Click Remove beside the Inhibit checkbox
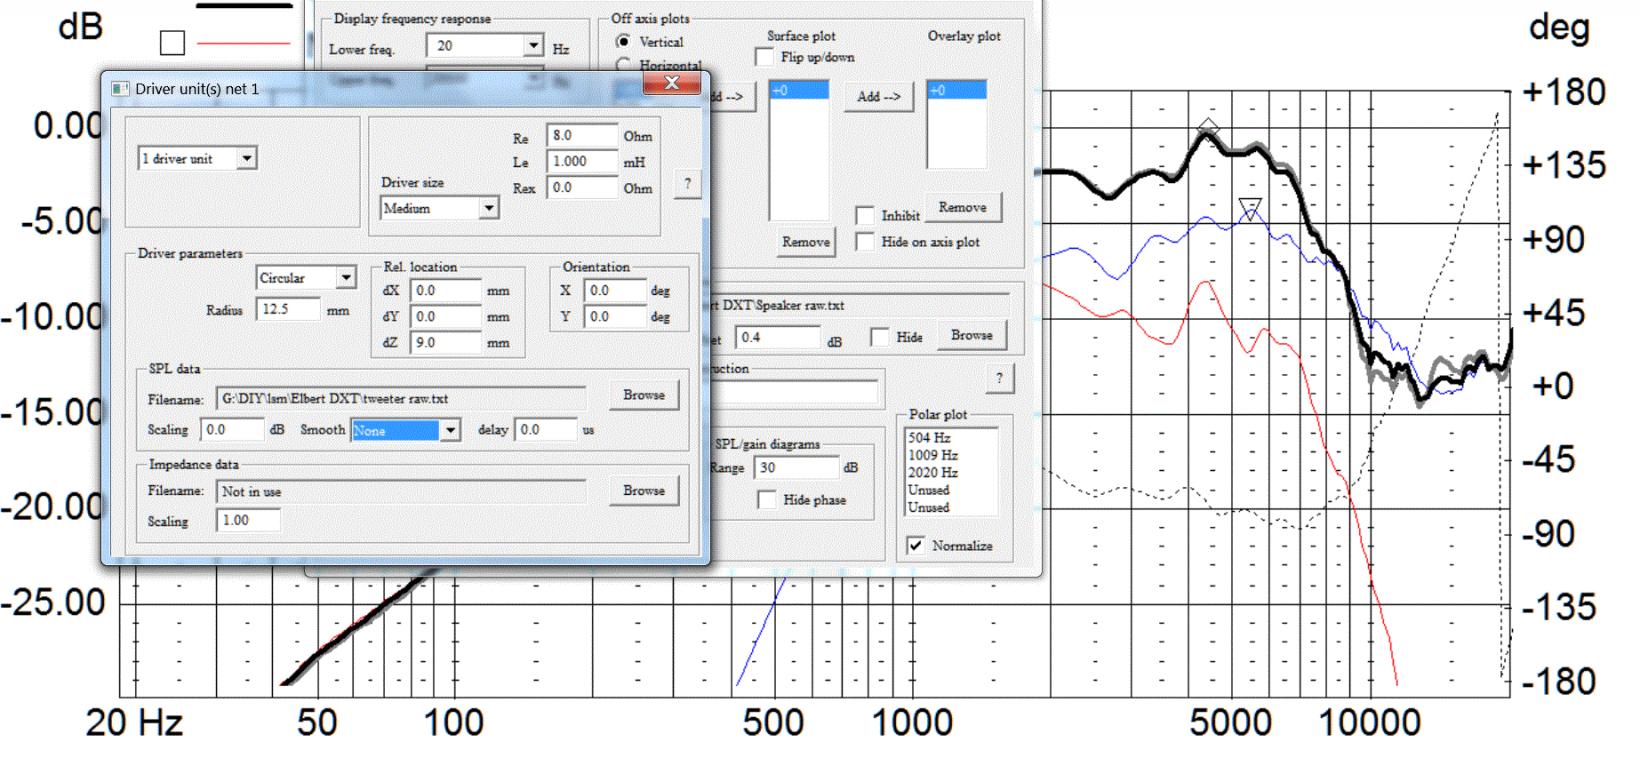Screen dimensions: 1640x766 pyautogui.click(x=962, y=207)
